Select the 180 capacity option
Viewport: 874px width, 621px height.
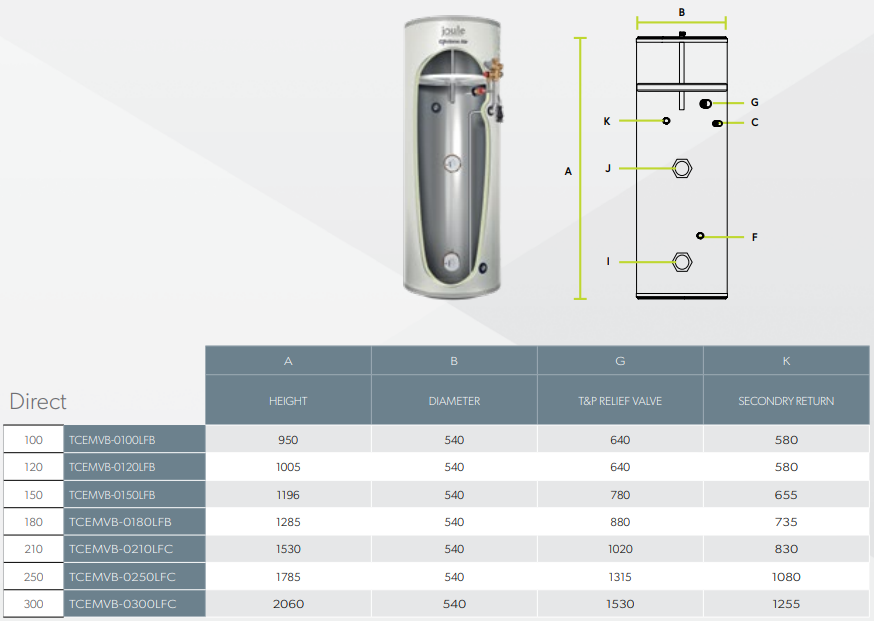point(33,521)
